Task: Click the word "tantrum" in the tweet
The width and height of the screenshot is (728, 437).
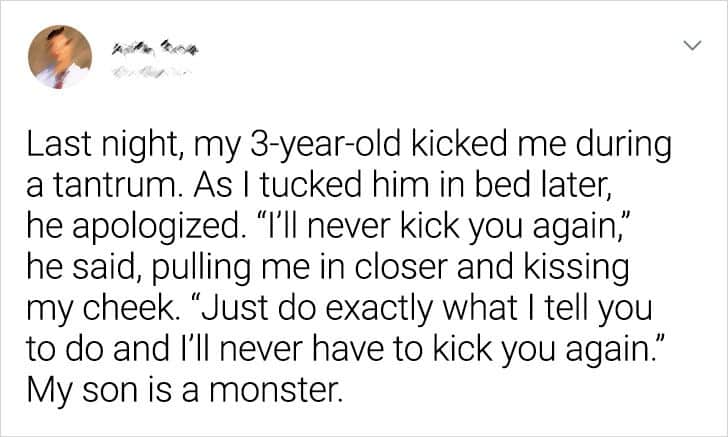Action: (x=112, y=187)
